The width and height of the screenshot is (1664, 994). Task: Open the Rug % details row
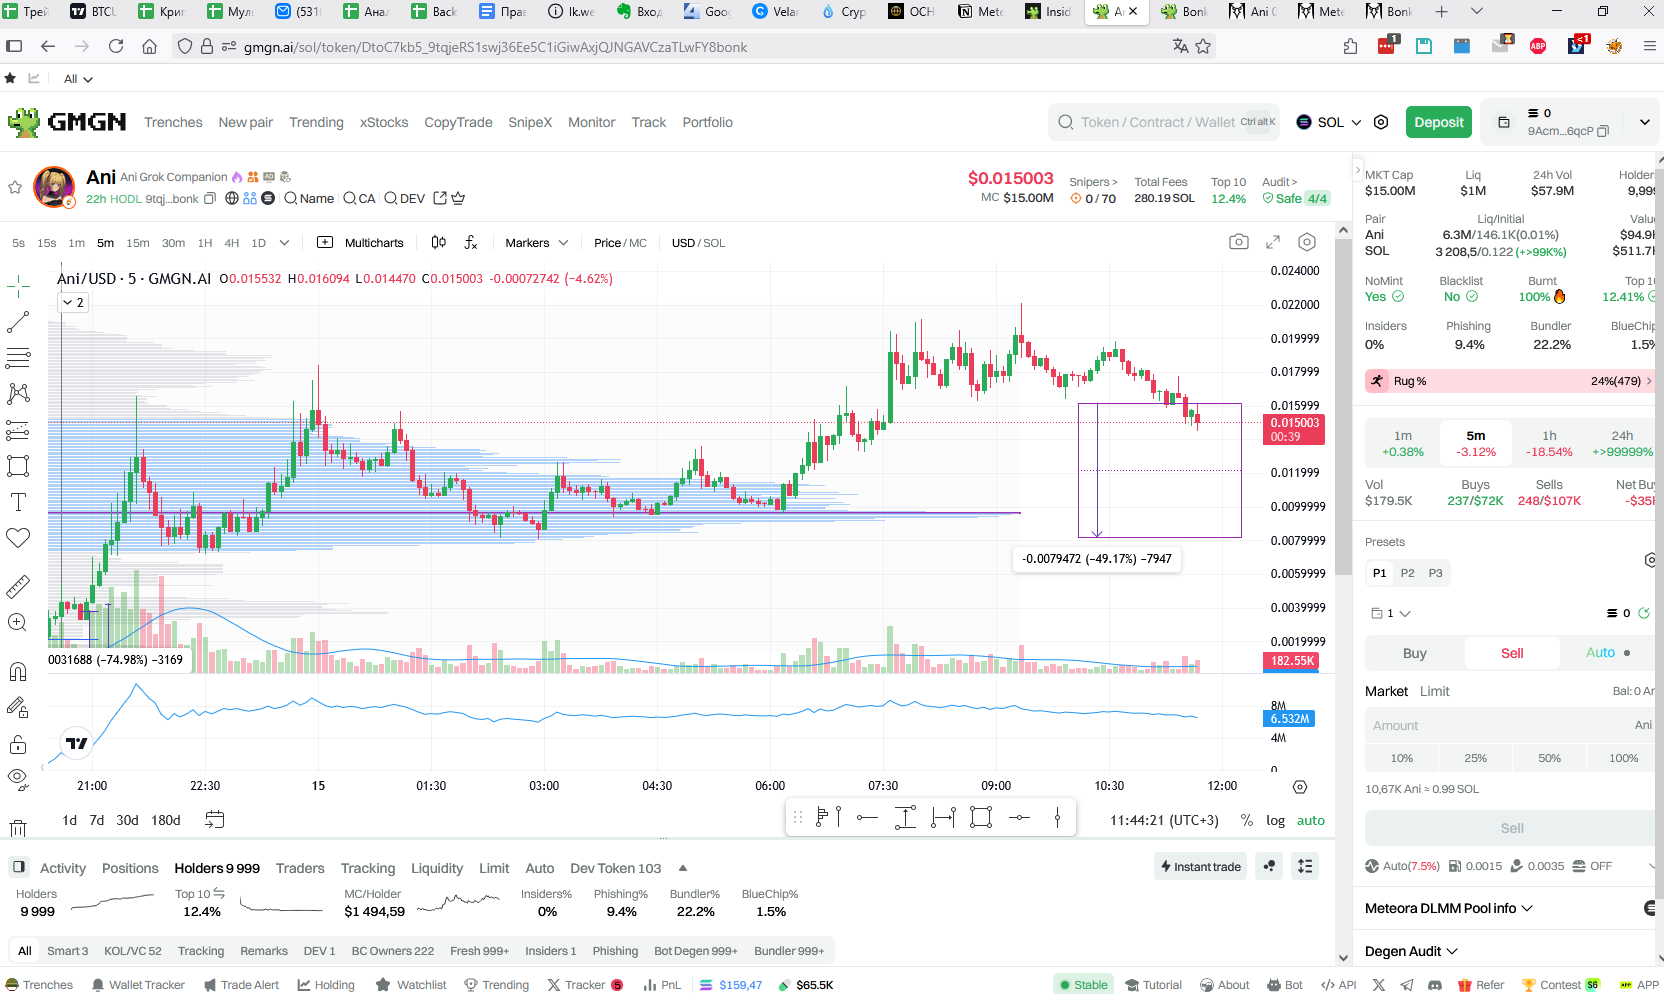coord(1510,381)
